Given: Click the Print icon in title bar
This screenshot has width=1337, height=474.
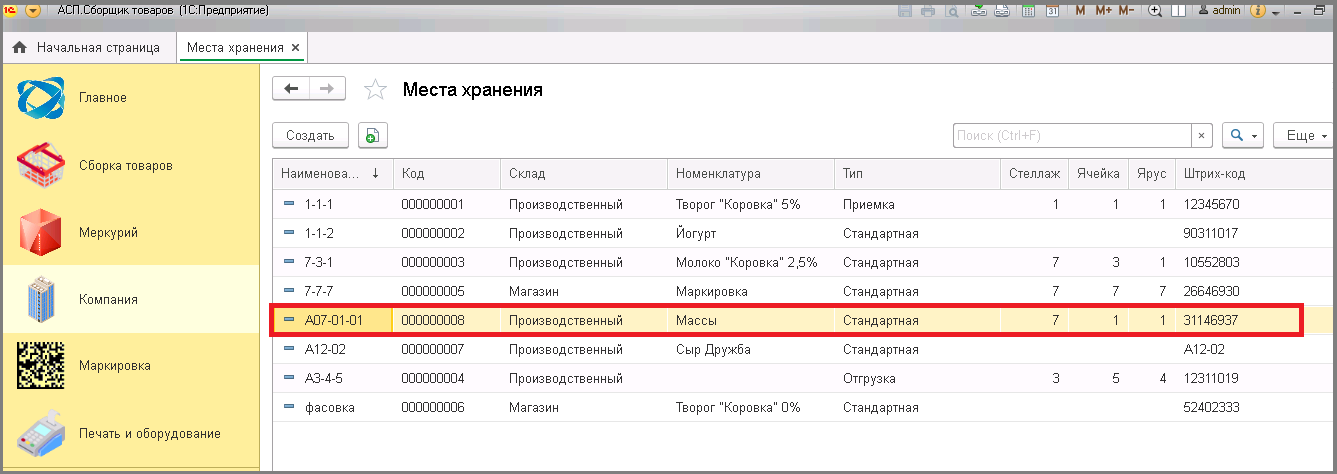Looking at the screenshot, I should click(x=928, y=11).
